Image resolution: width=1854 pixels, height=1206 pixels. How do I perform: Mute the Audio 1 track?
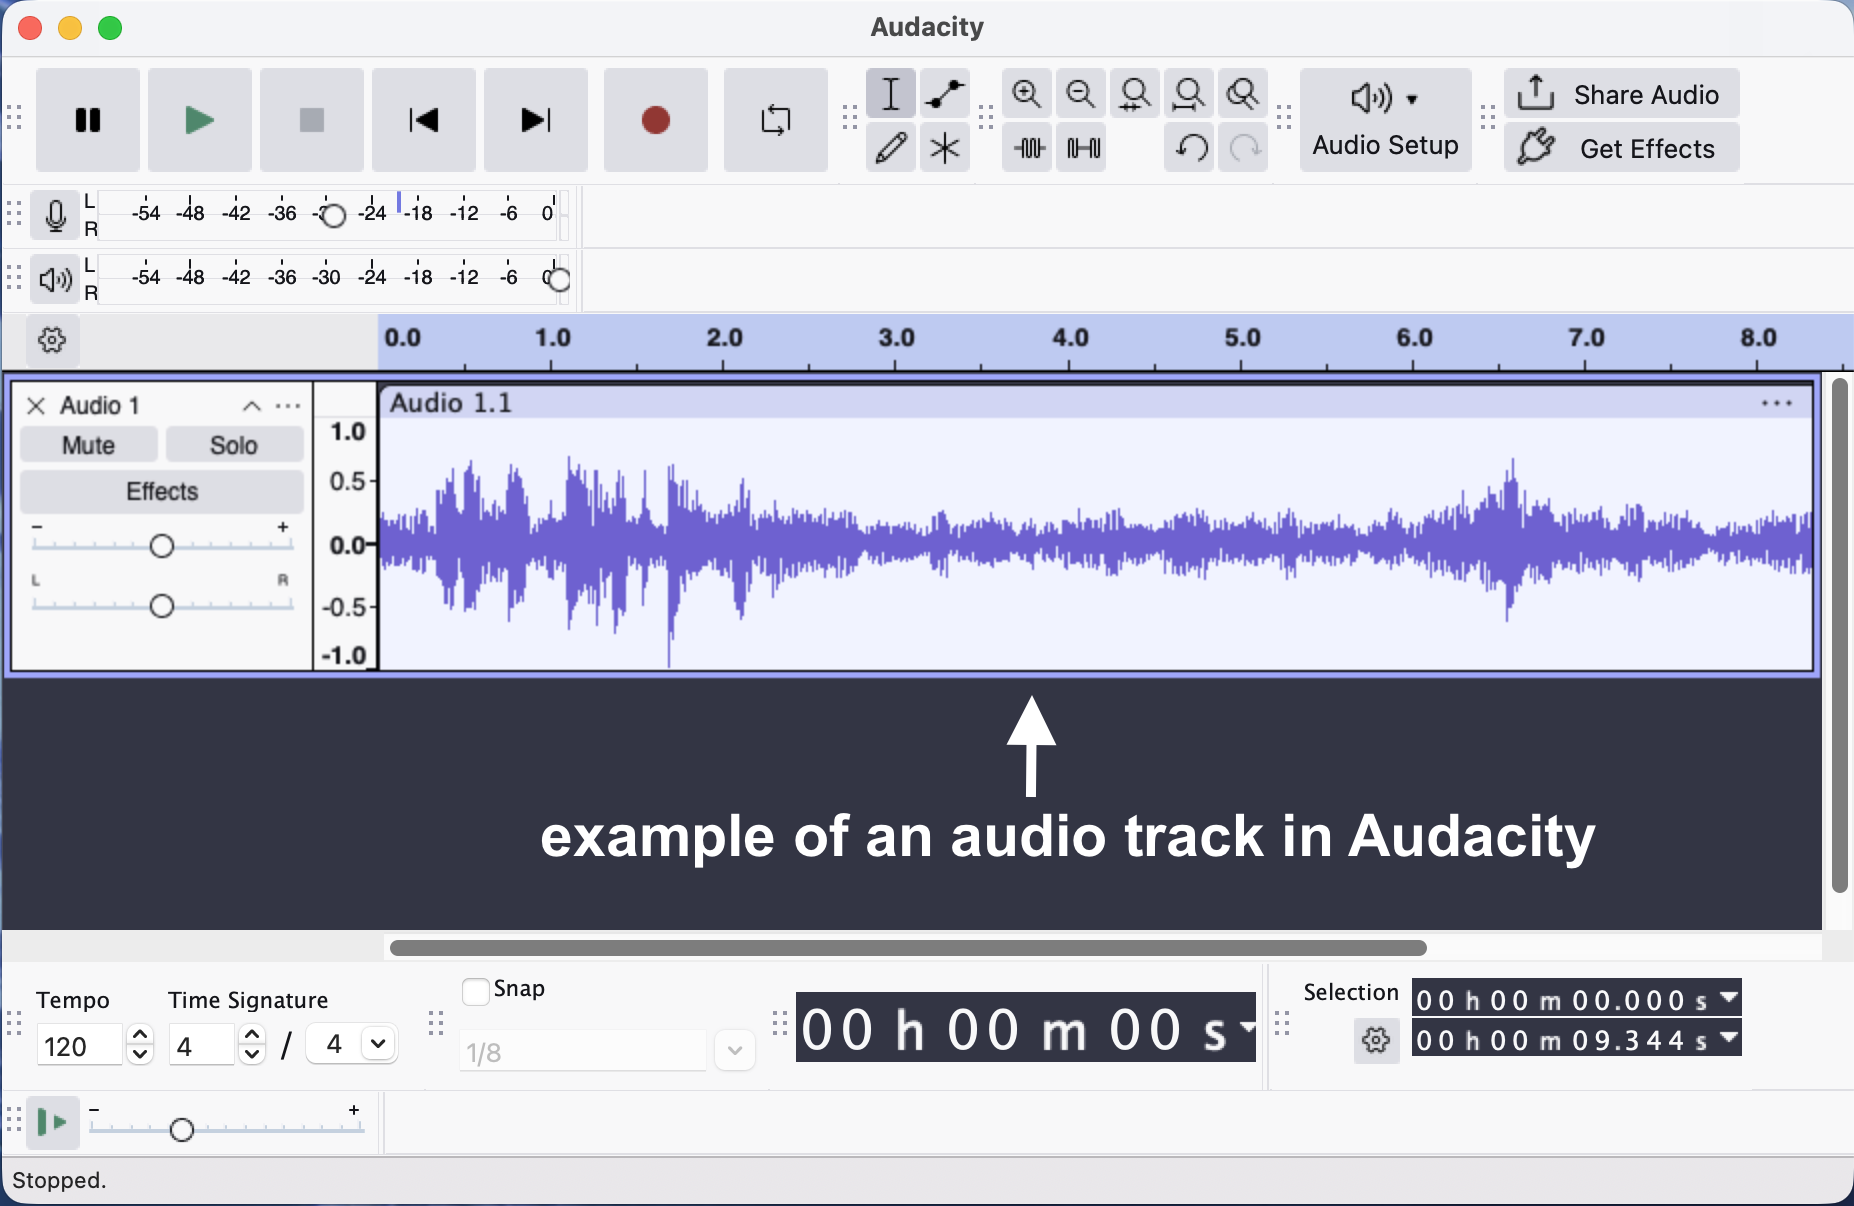point(89,445)
